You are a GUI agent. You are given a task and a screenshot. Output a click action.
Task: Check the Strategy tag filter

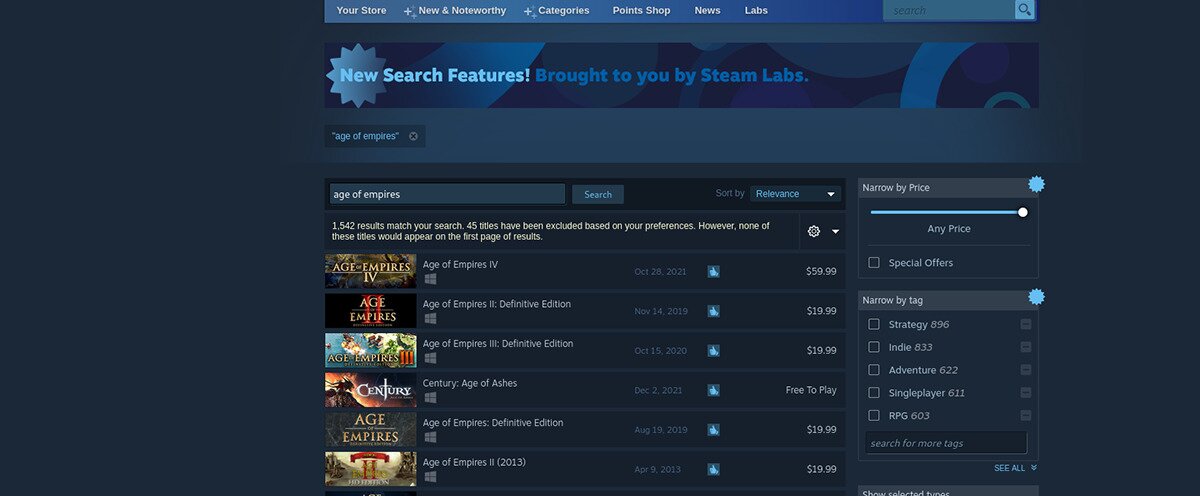click(874, 324)
